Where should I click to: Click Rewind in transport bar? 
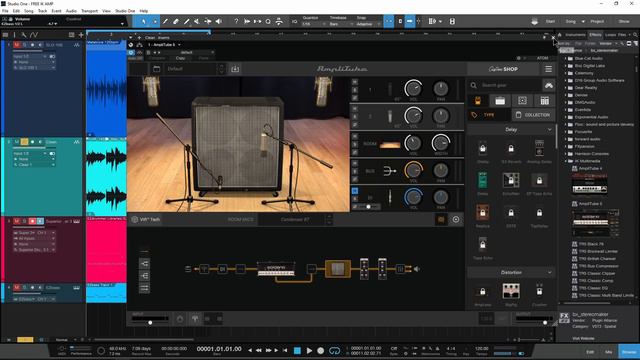[x=258, y=351]
